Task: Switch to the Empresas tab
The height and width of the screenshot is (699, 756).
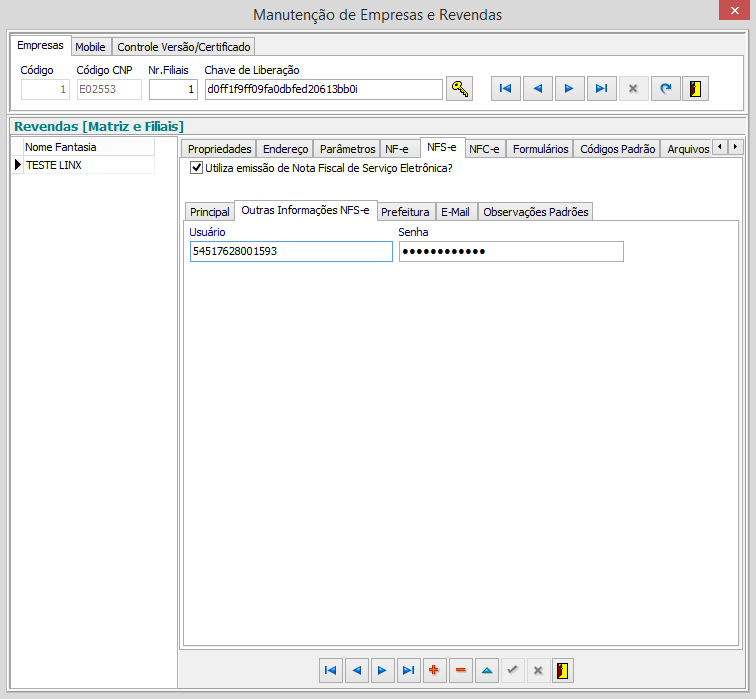Action: [40, 45]
